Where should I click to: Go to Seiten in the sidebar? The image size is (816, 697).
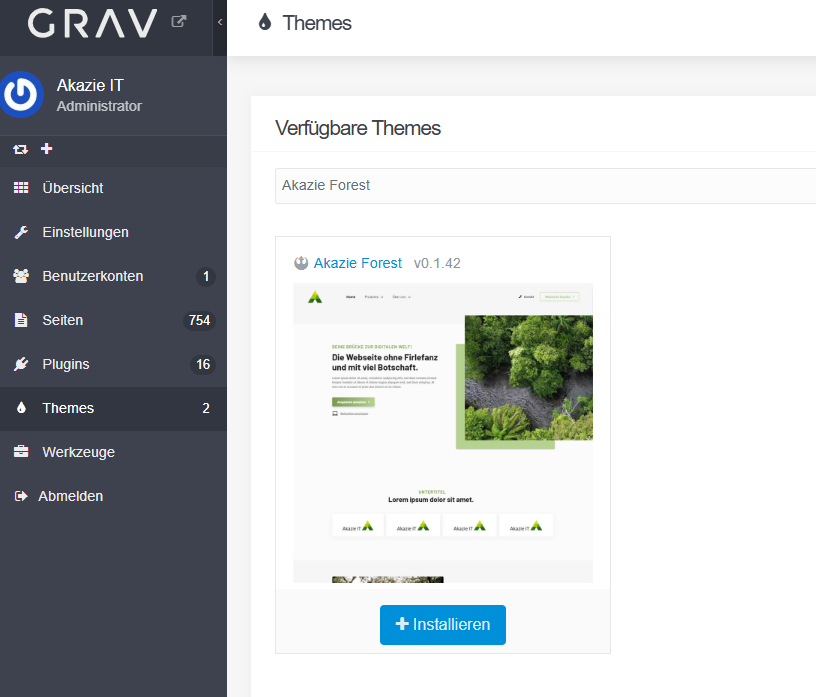click(x=63, y=320)
